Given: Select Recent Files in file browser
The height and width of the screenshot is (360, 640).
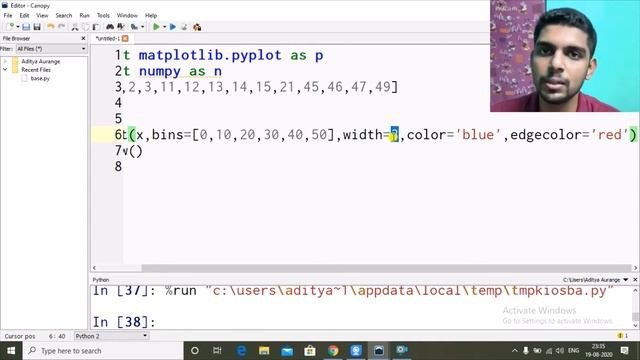Looking at the screenshot, I should [x=36, y=70].
